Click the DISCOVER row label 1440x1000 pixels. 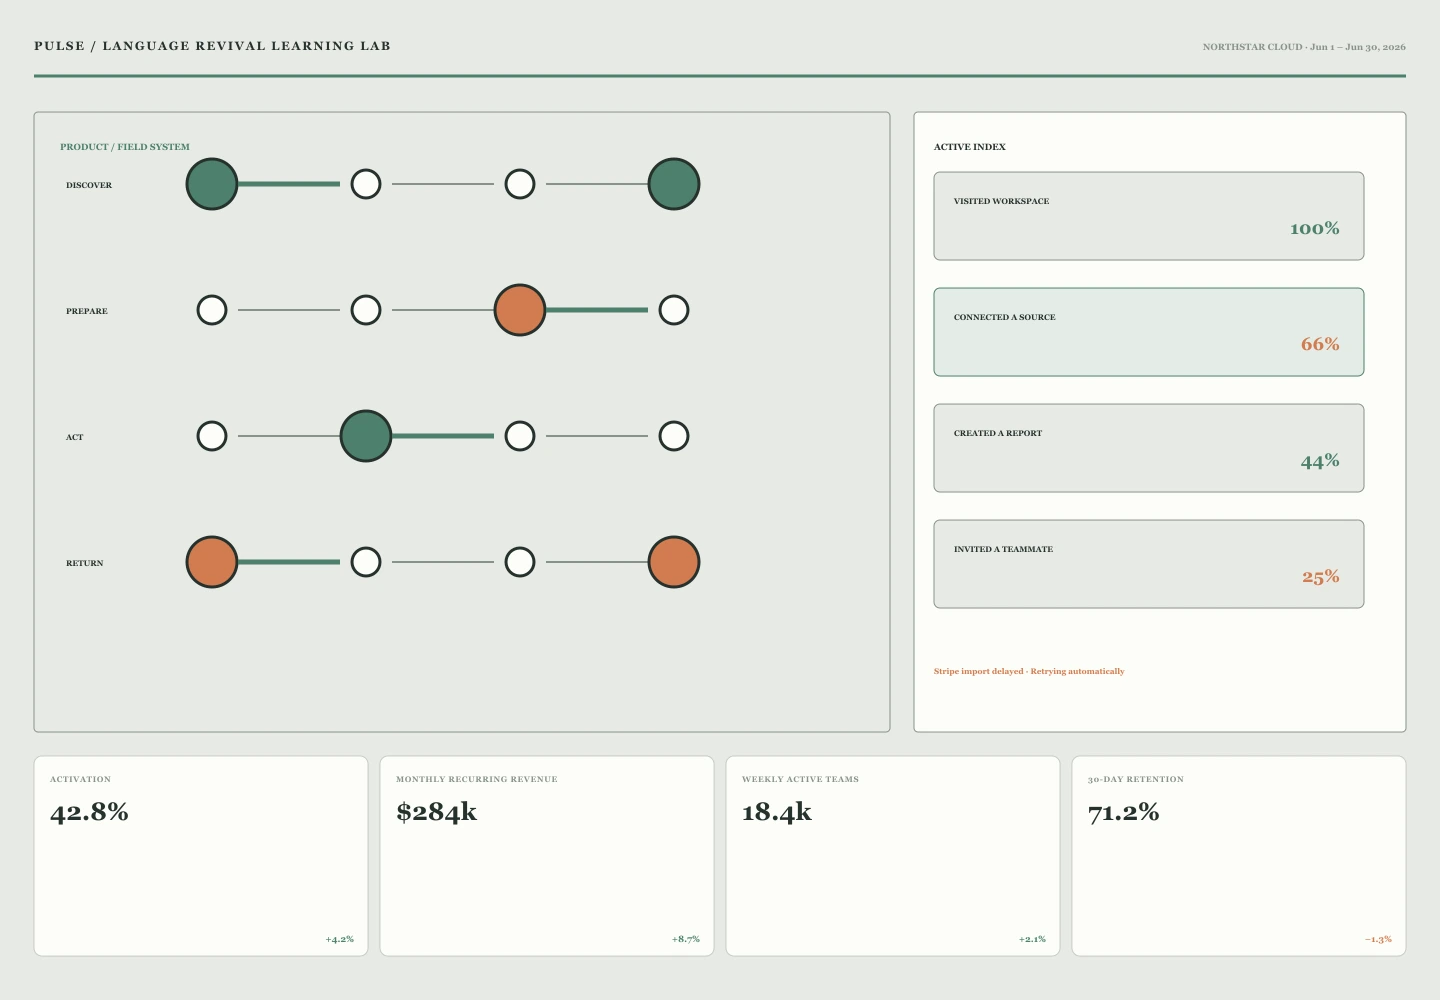coord(89,185)
